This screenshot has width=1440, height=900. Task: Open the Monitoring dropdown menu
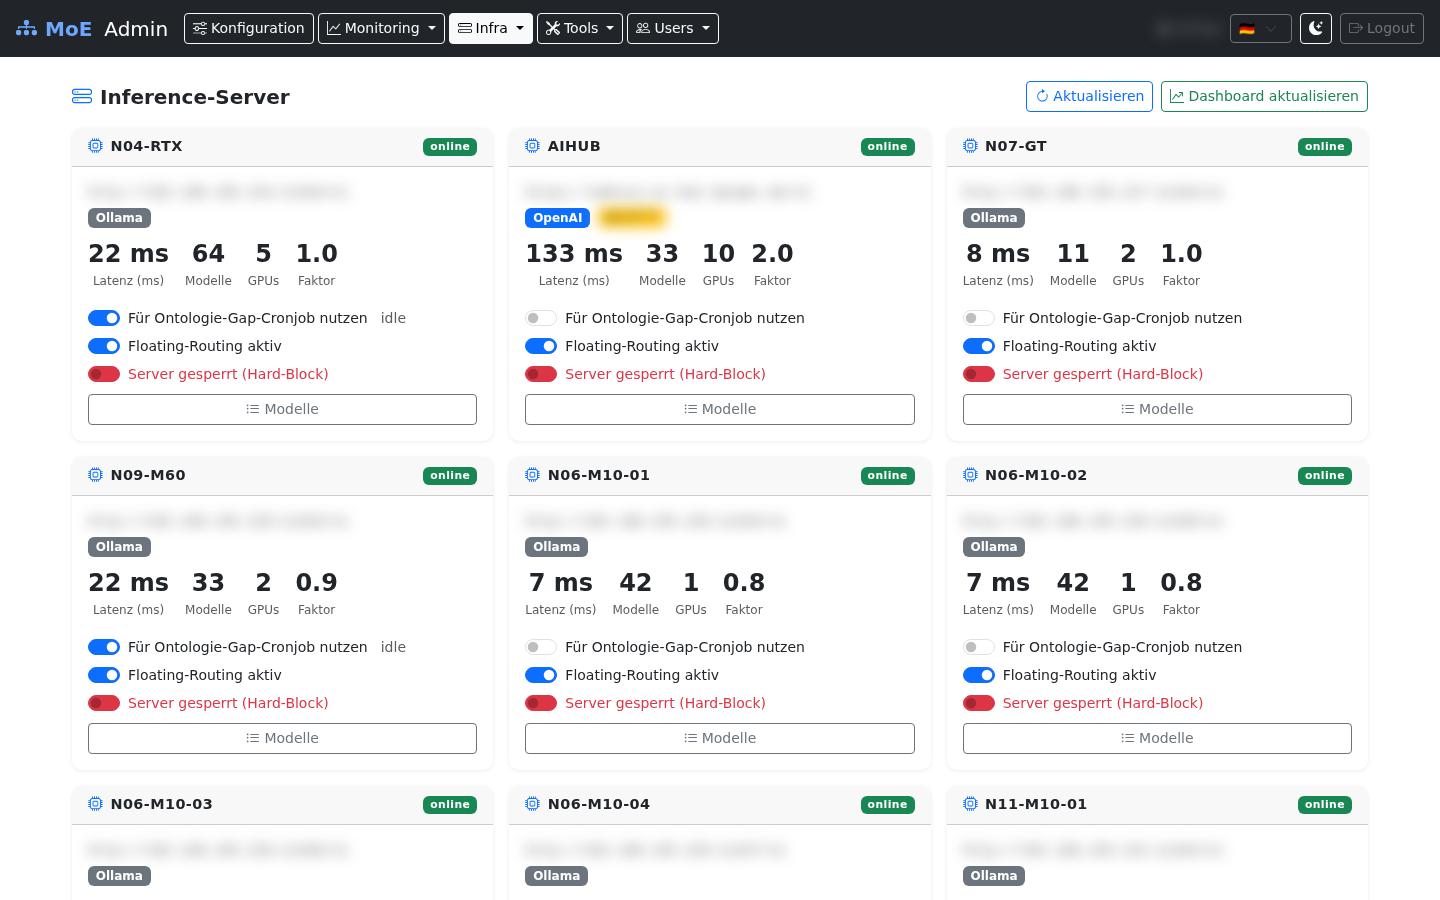(x=381, y=28)
